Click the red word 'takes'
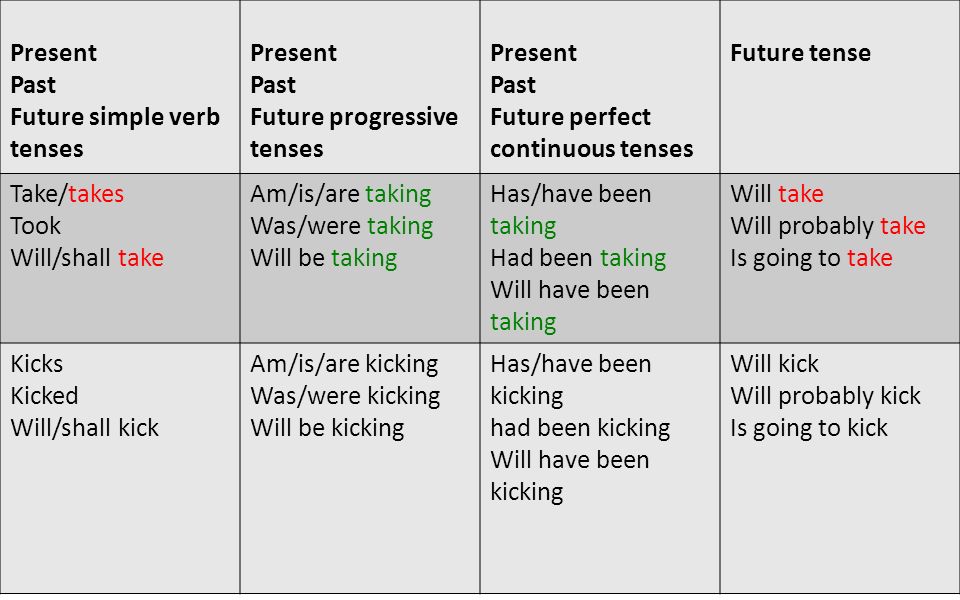The width and height of the screenshot is (960, 600). pos(96,194)
